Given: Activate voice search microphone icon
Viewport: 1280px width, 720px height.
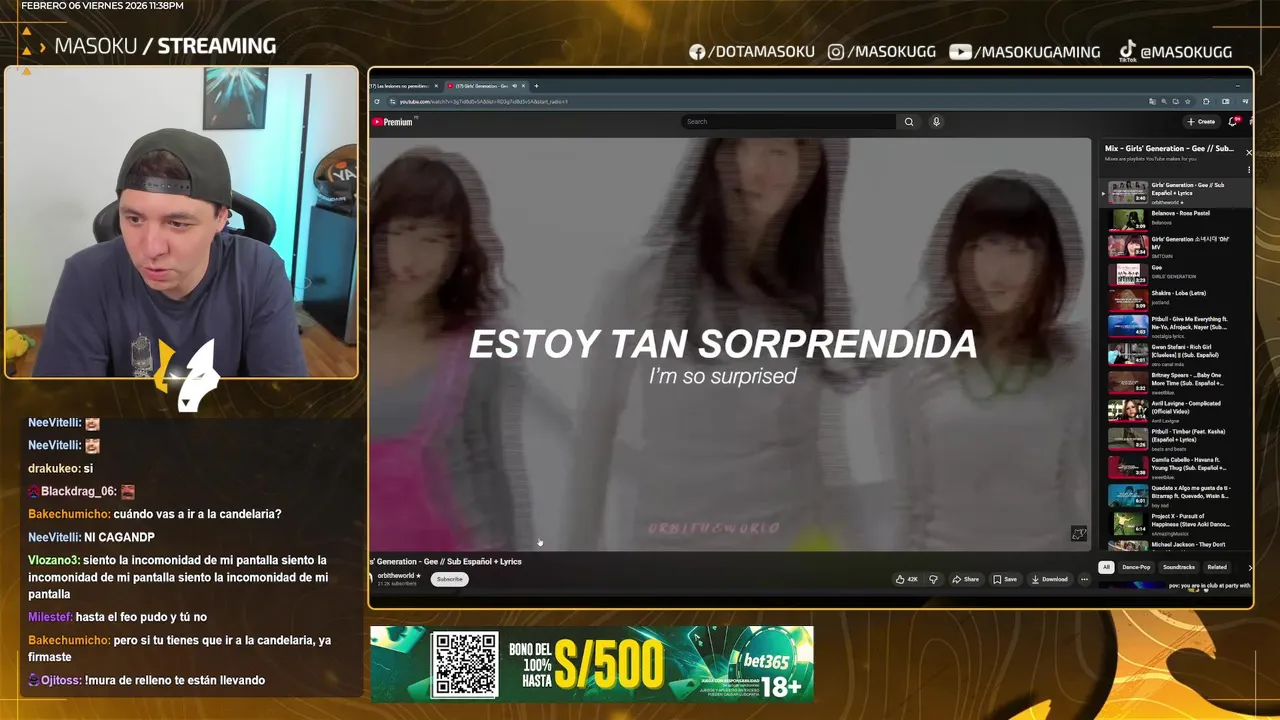Looking at the screenshot, I should pyautogui.click(x=936, y=122).
